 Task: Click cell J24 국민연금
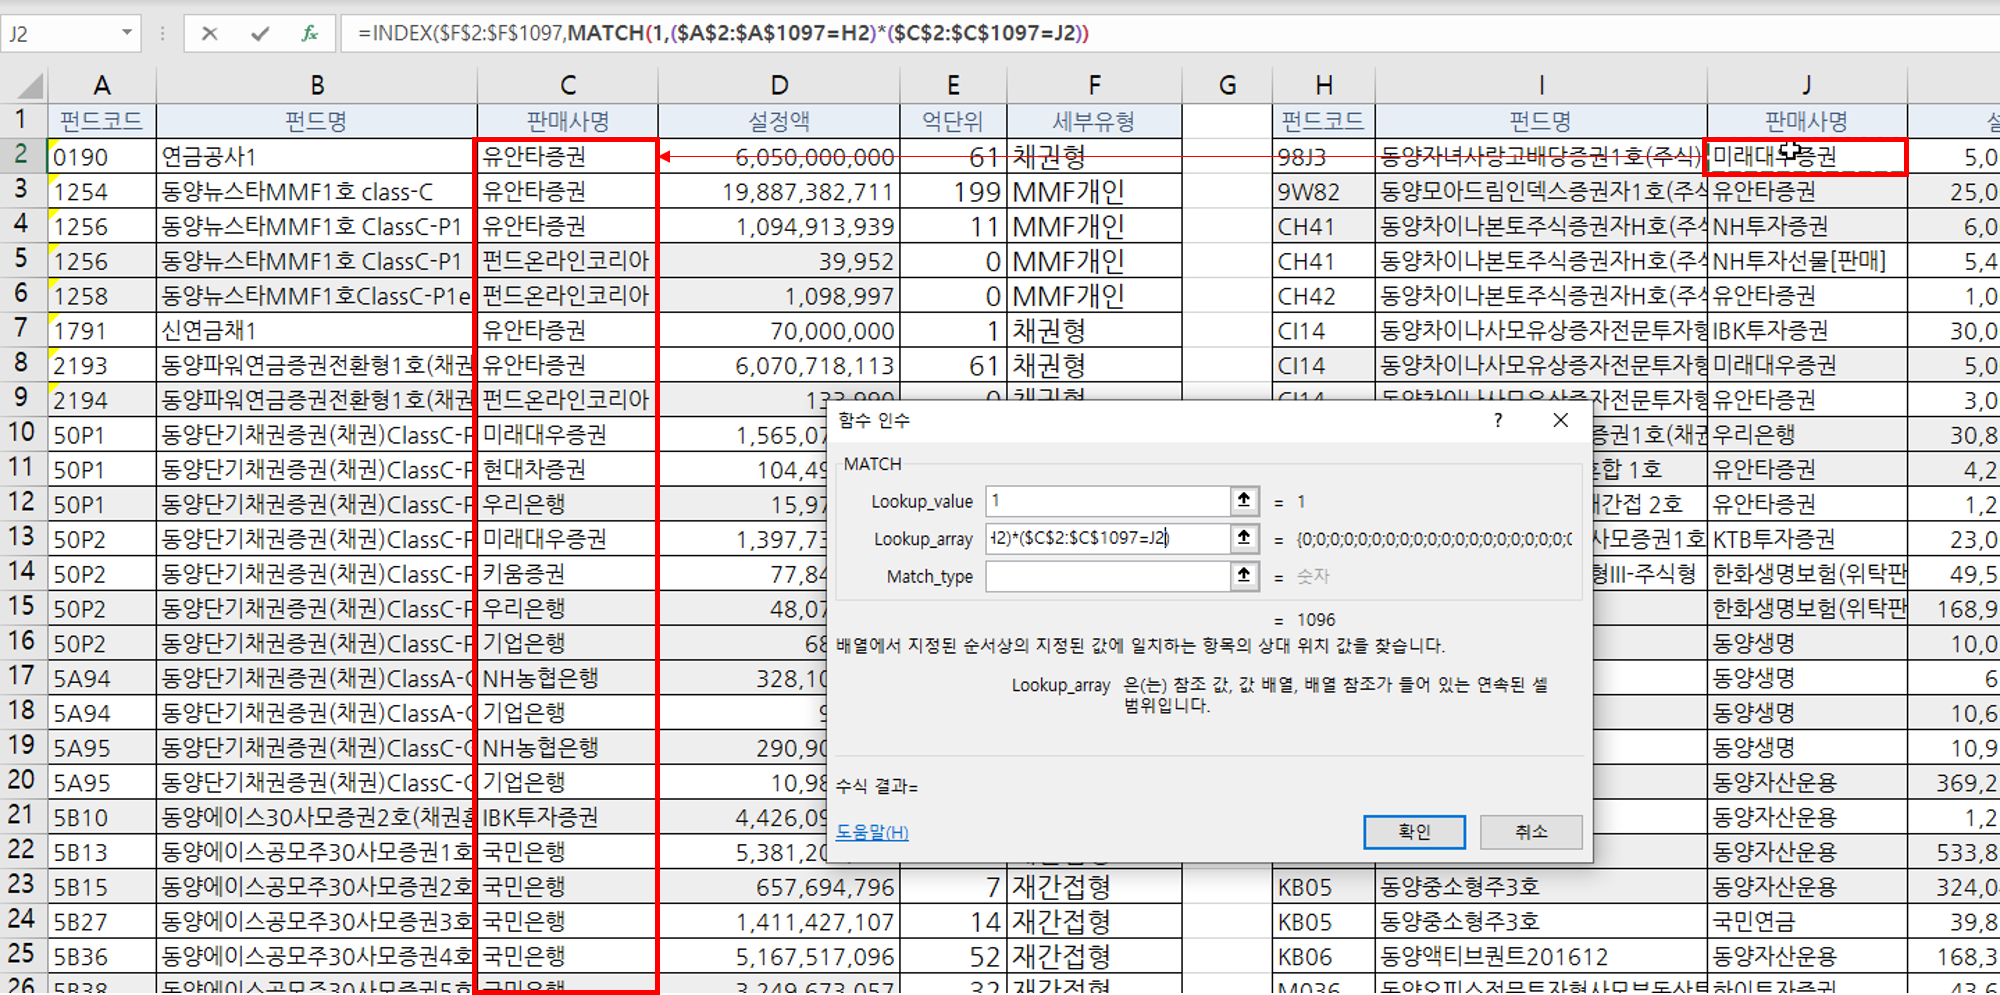[1807, 921]
